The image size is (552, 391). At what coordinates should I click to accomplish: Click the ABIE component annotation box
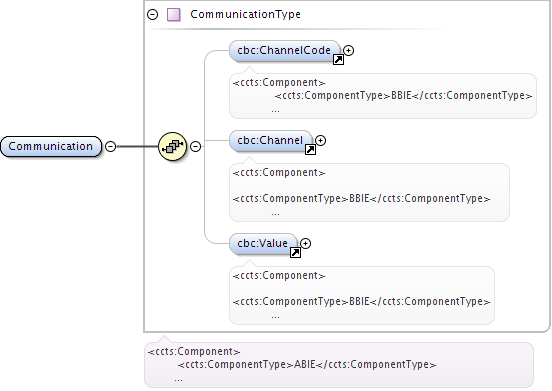coord(339,365)
